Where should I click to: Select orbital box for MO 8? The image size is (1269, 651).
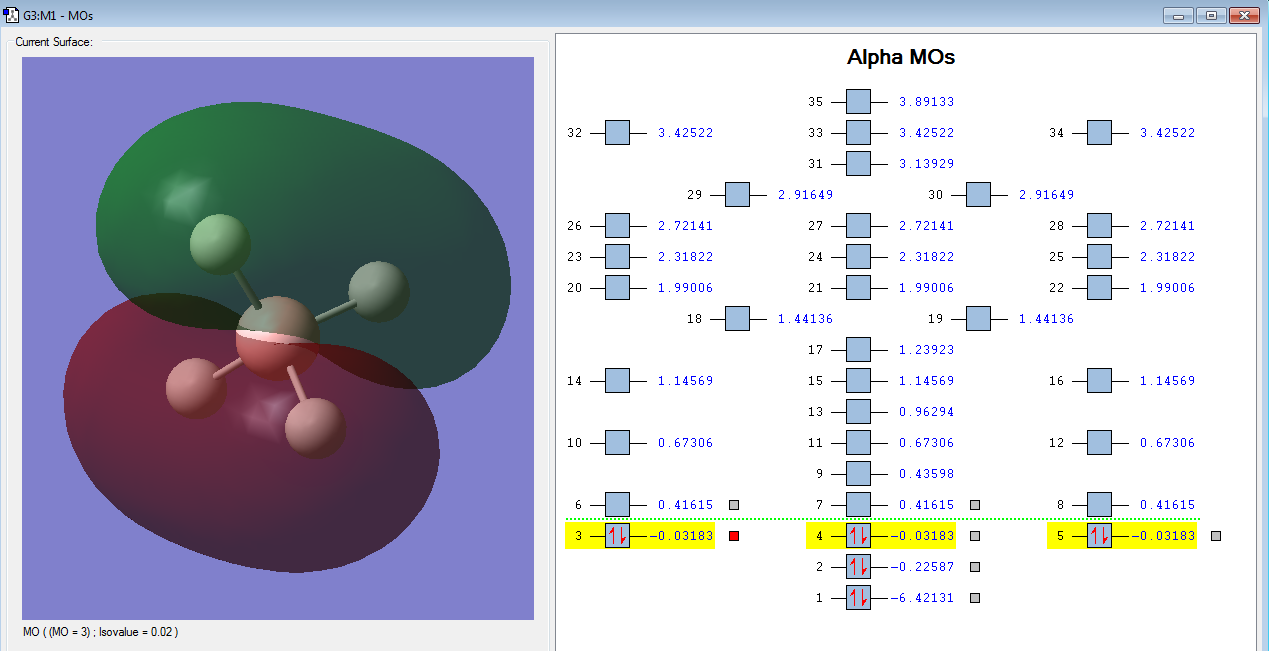click(x=1099, y=505)
